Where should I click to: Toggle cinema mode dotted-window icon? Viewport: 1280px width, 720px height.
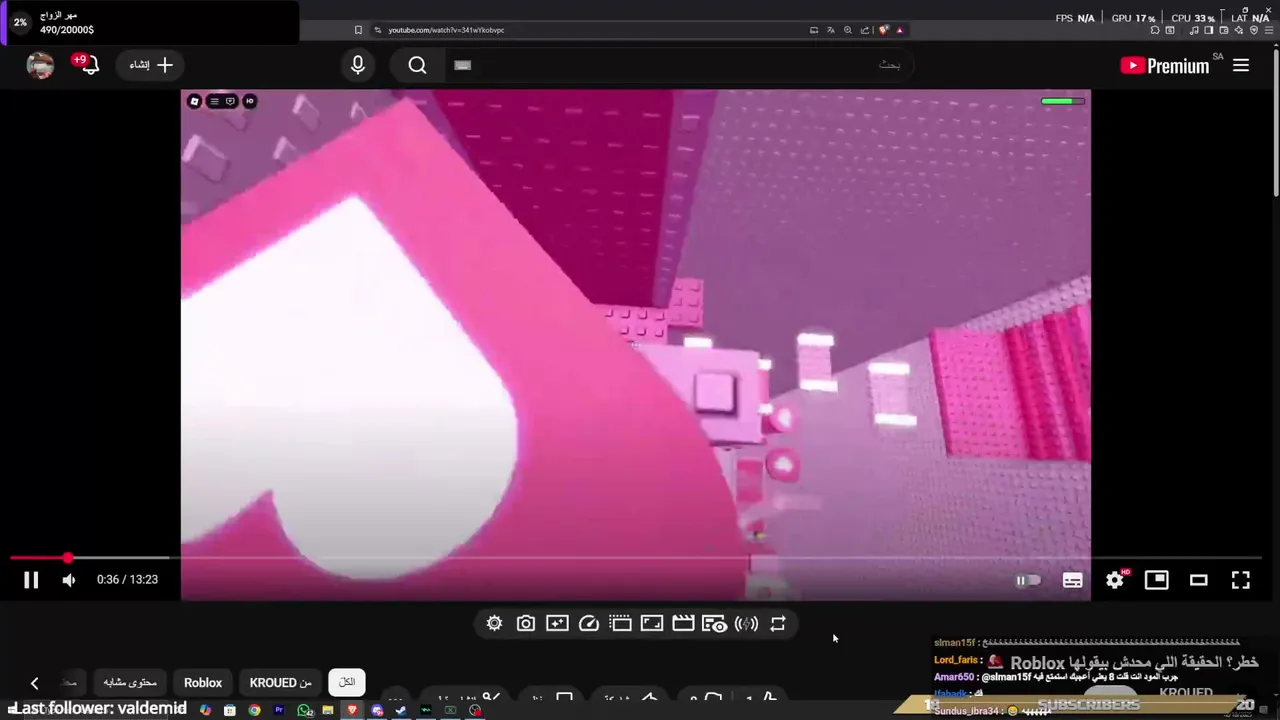(620, 623)
